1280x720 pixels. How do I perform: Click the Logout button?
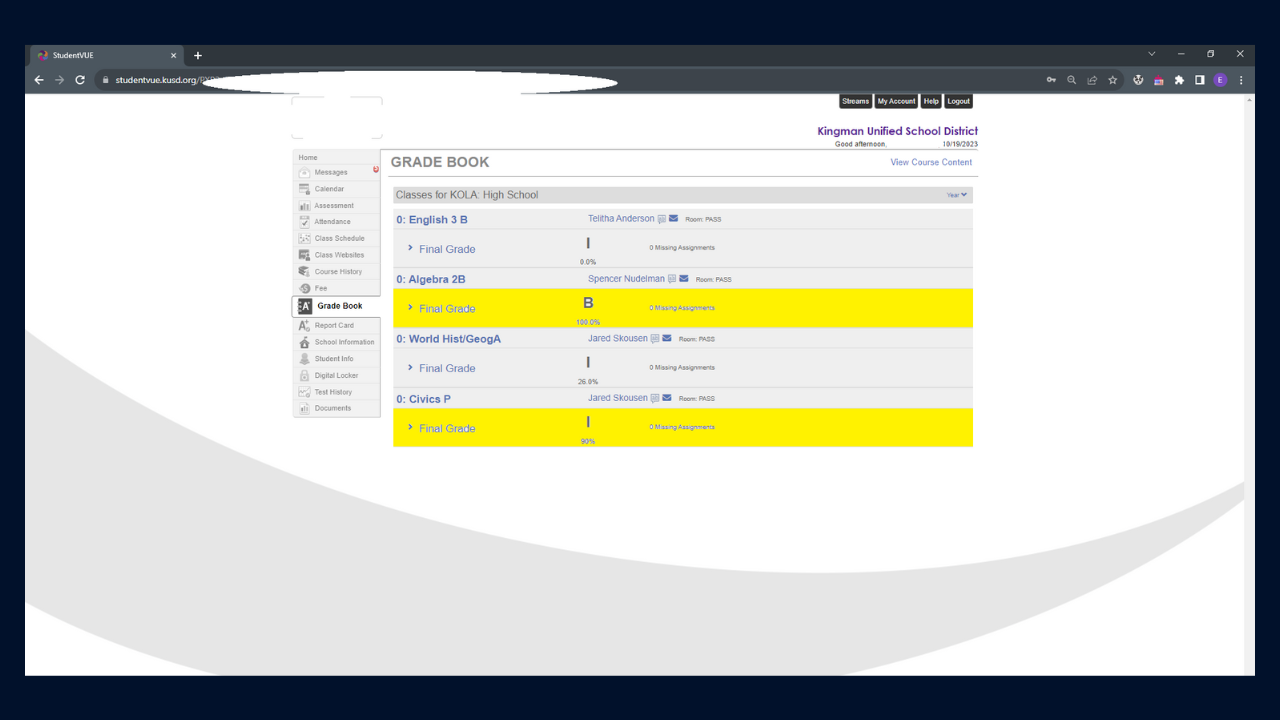click(x=958, y=101)
